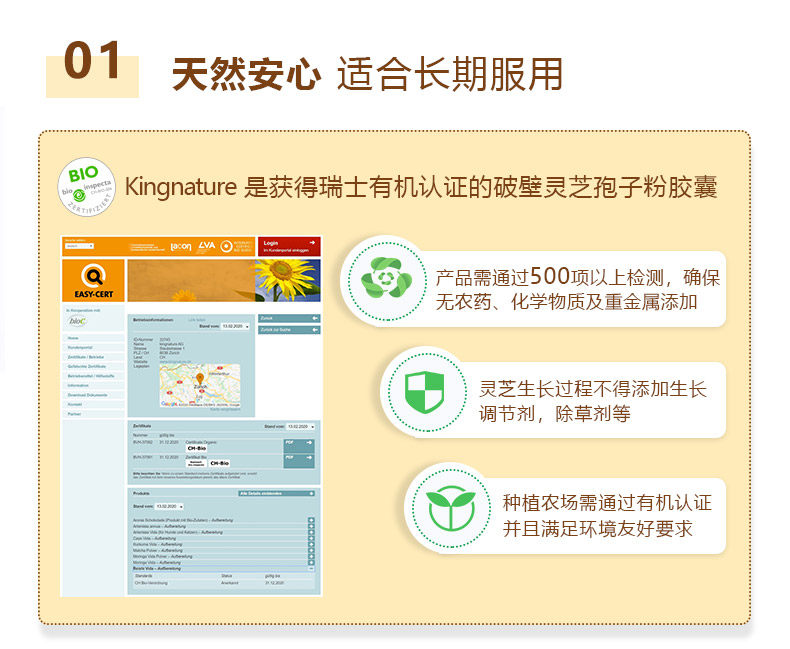Open Home in the sidebar menu
The image size is (790, 649).
pyautogui.click(x=93, y=338)
